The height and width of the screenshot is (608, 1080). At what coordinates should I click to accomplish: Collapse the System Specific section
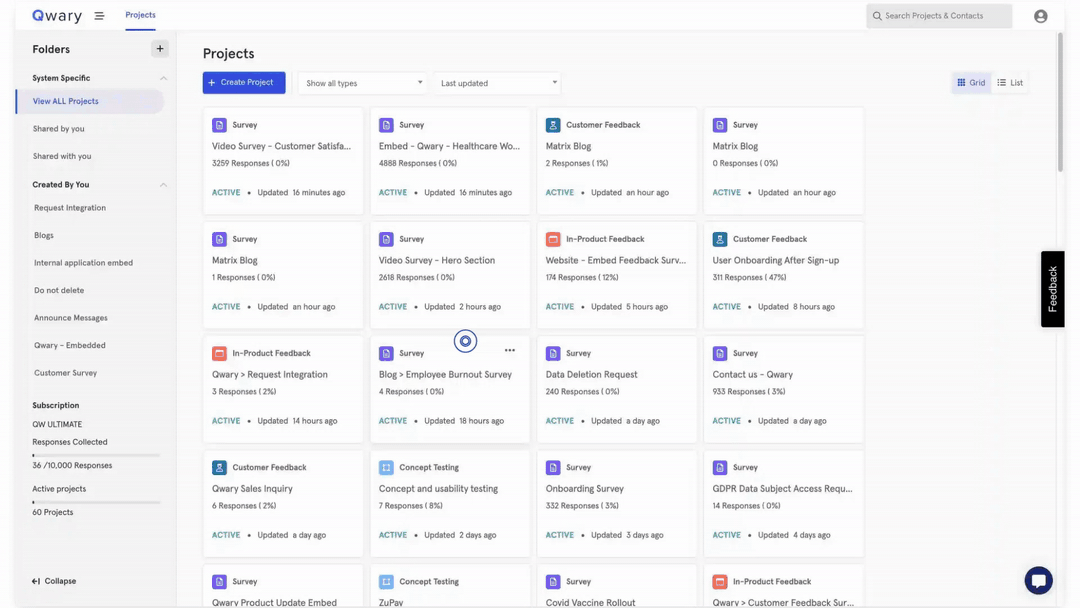(x=163, y=78)
